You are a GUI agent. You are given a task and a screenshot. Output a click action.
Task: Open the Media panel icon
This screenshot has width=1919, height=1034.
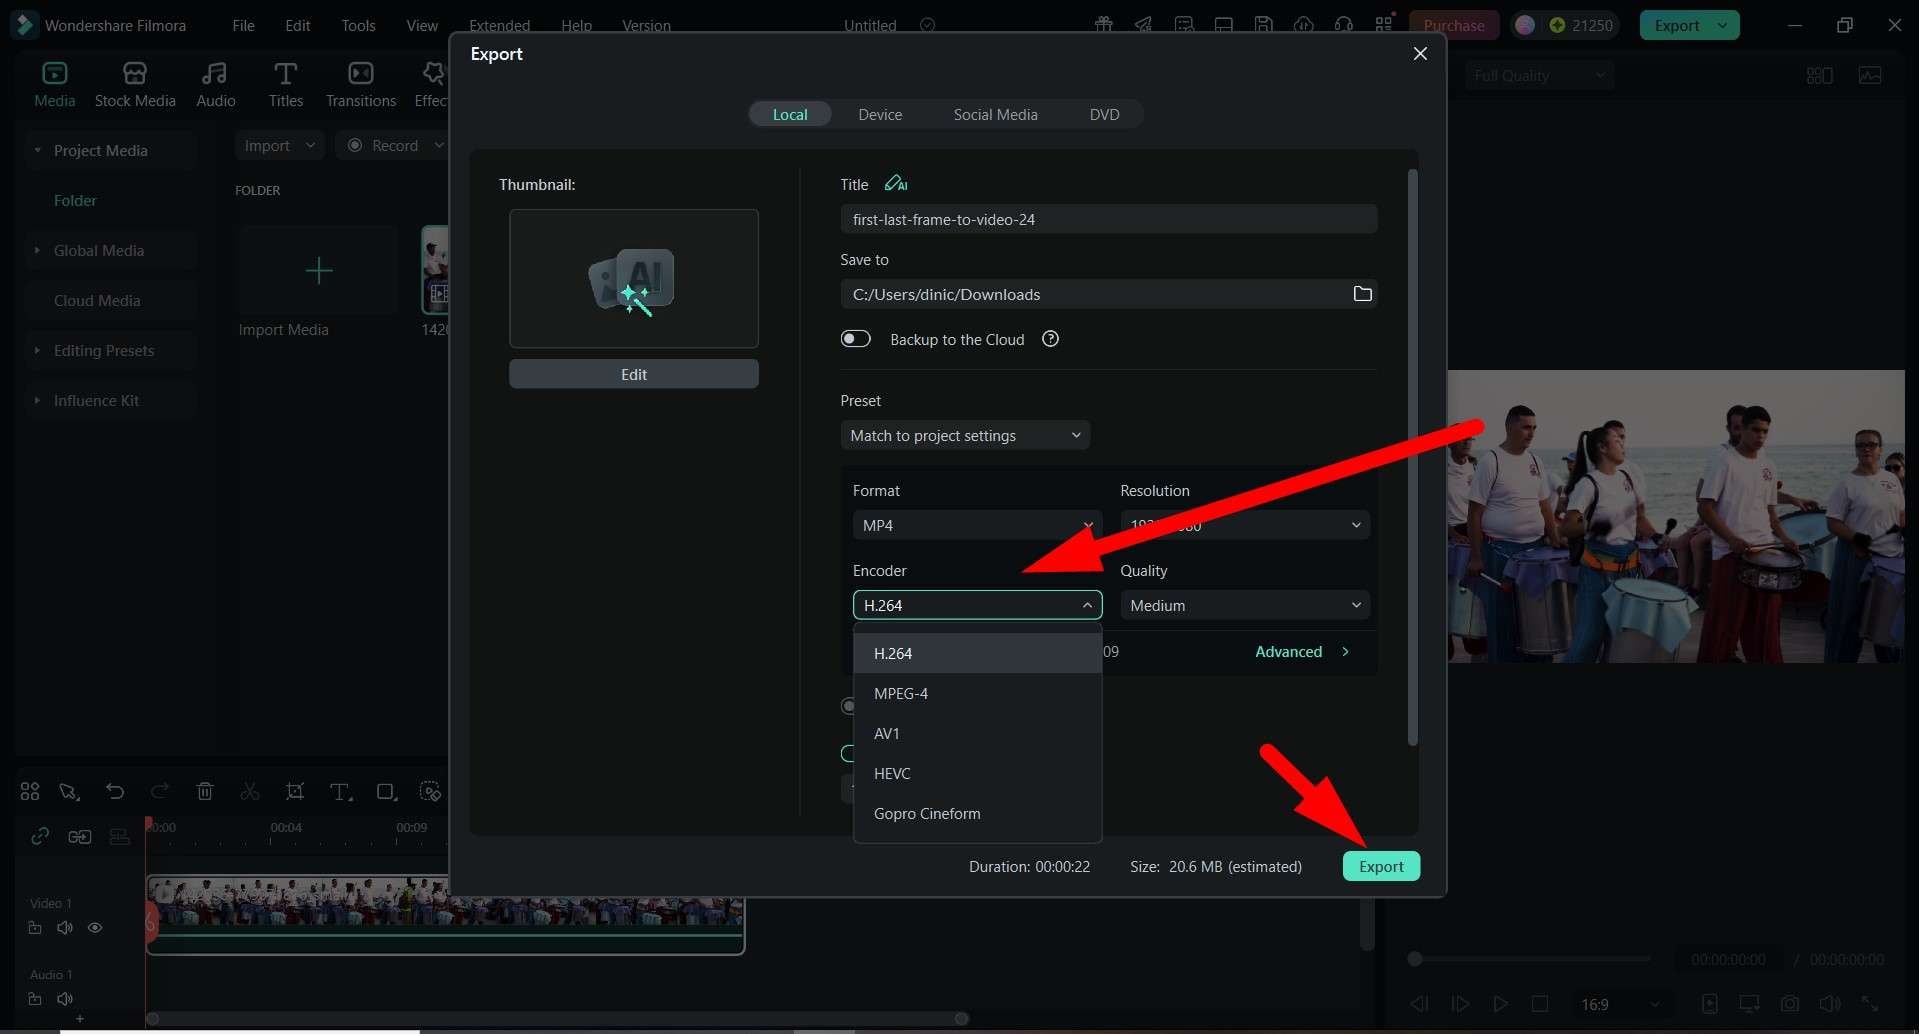click(54, 73)
